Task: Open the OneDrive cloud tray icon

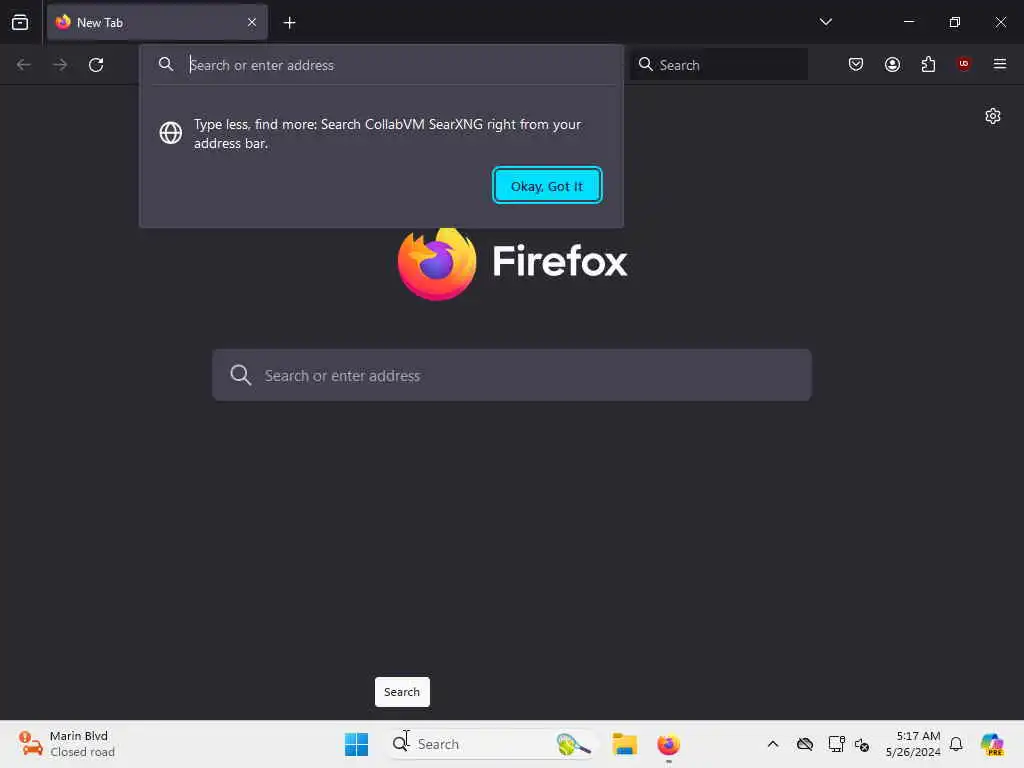Action: pyautogui.click(x=805, y=744)
